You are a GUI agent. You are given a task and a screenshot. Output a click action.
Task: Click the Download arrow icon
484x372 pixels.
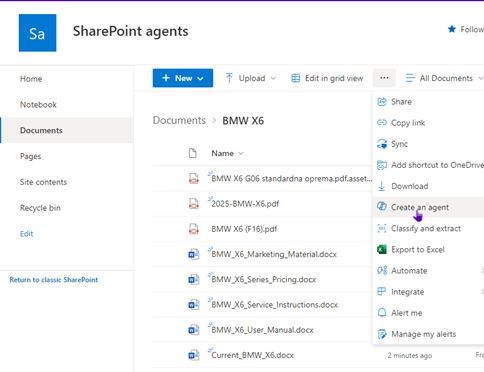click(382, 186)
